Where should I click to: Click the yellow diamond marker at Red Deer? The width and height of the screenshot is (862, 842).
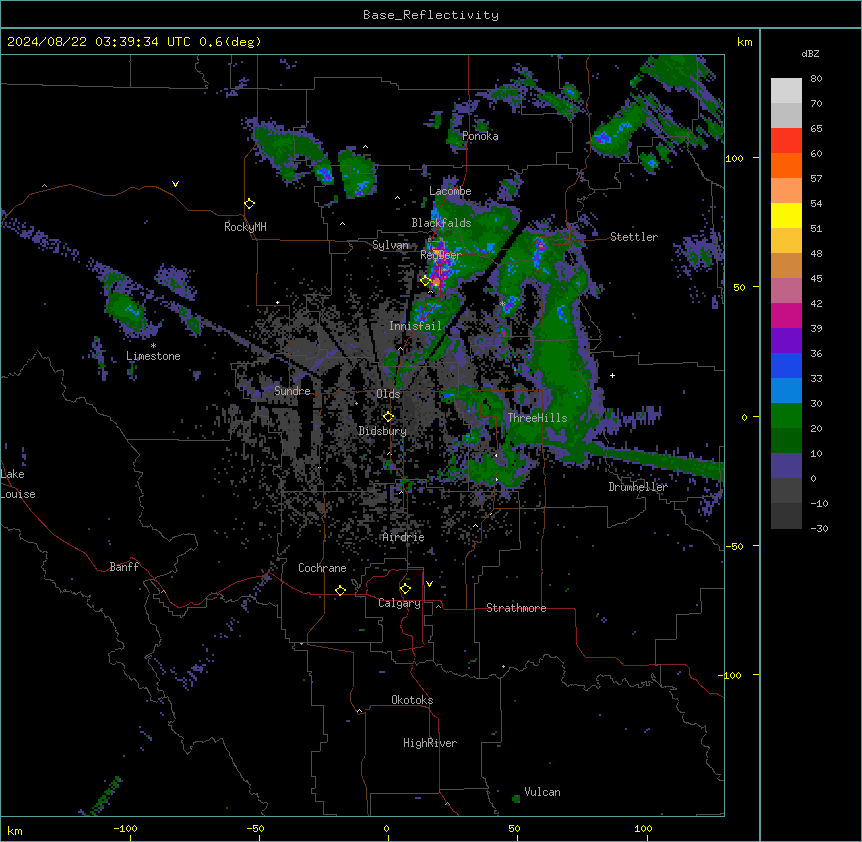[425, 280]
